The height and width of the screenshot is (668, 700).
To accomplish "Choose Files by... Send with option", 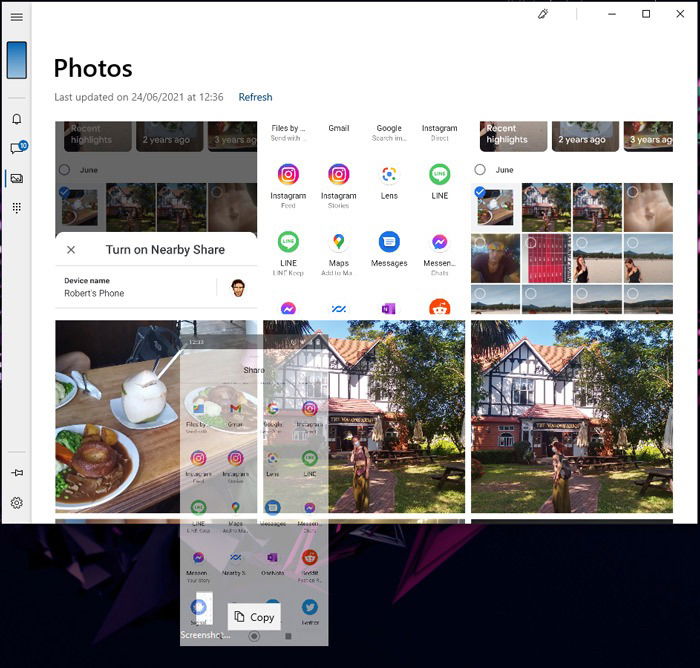I will [288, 133].
